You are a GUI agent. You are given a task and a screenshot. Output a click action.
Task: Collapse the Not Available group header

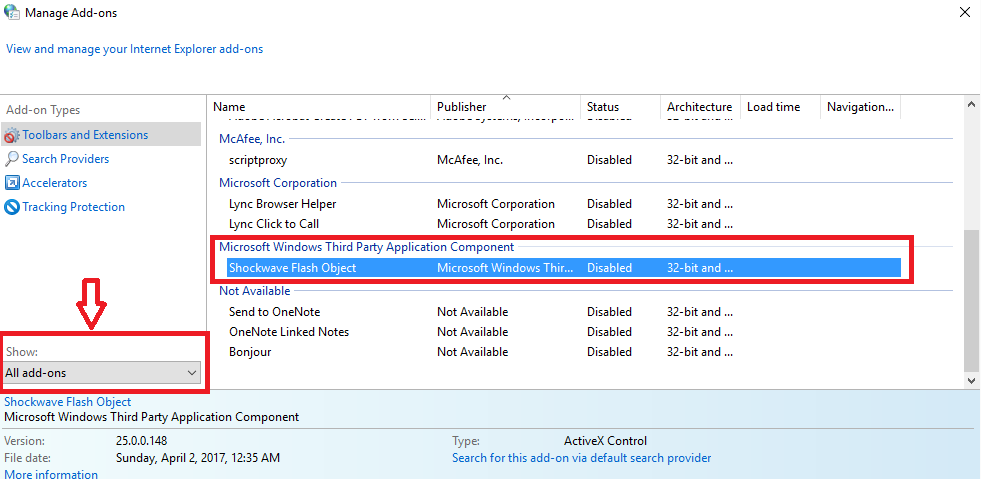[255, 291]
